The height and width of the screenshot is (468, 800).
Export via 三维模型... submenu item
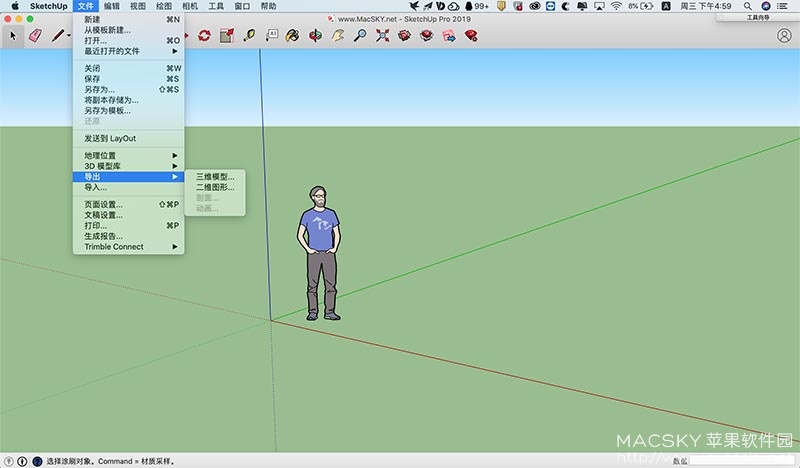point(215,177)
